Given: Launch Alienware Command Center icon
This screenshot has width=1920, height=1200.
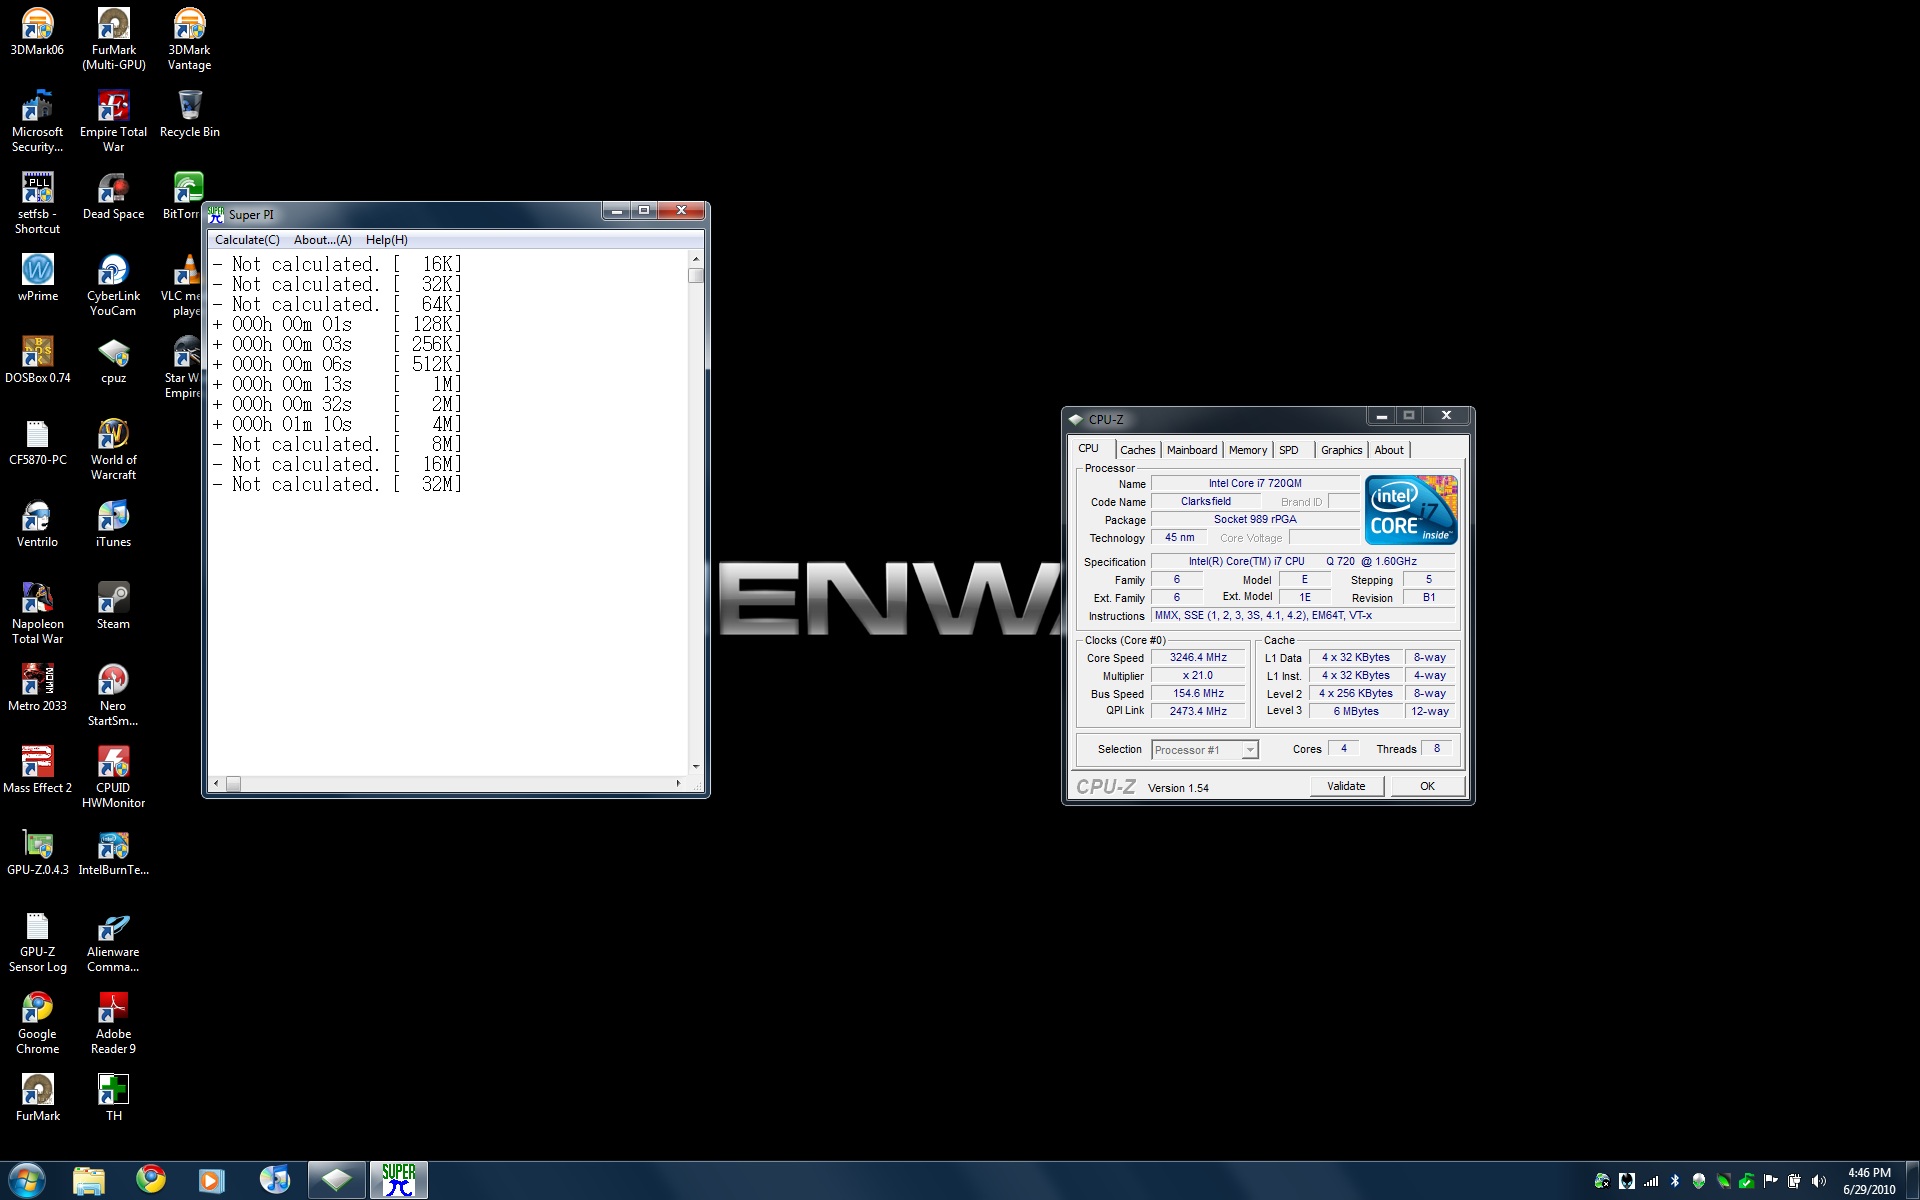Looking at the screenshot, I should pos(113,941).
